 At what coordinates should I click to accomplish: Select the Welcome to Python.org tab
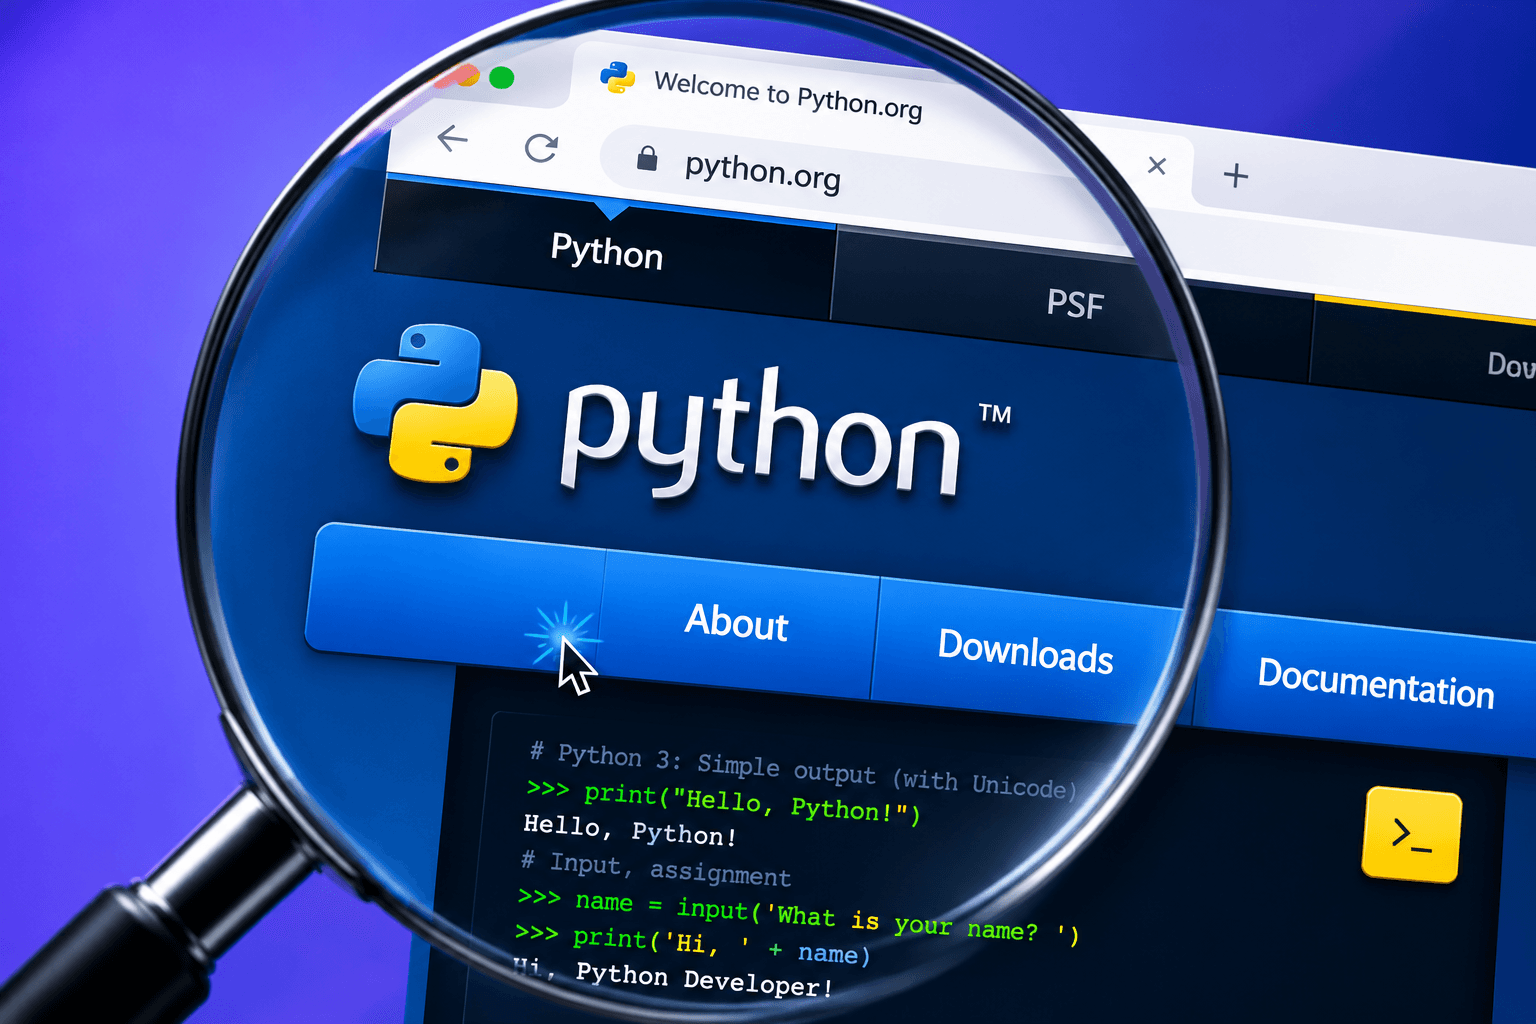(x=787, y=95)
